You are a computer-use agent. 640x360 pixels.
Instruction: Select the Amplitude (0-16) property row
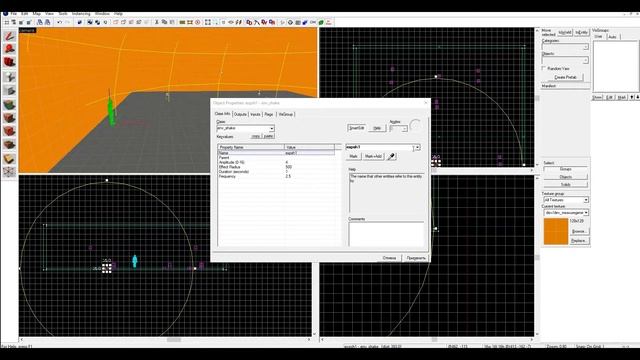tap(276, 162)
